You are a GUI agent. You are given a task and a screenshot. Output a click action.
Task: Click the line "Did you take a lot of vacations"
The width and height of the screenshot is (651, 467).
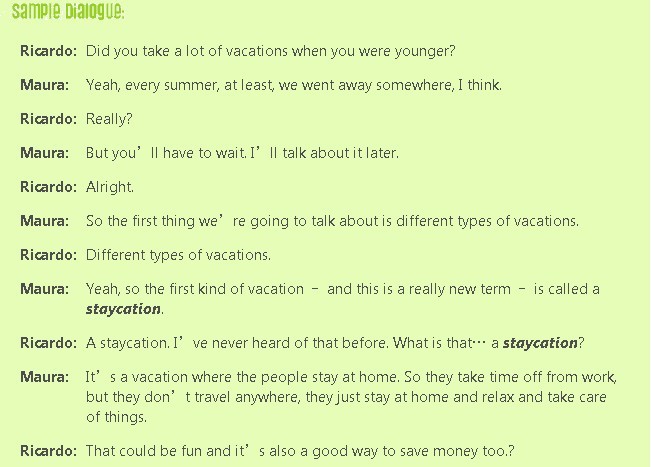point(270,51)
